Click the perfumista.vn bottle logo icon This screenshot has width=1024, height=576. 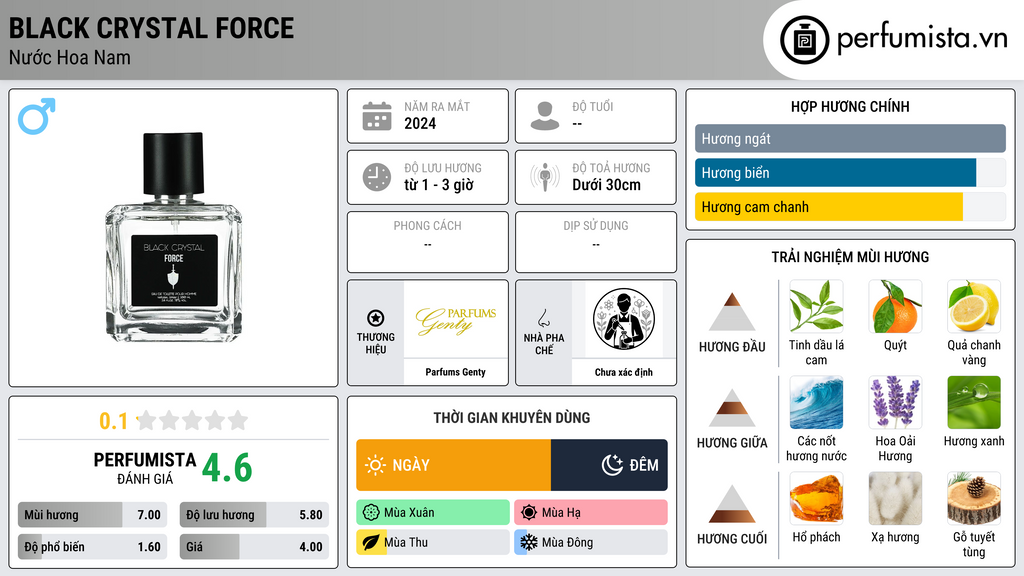point(804,40)
